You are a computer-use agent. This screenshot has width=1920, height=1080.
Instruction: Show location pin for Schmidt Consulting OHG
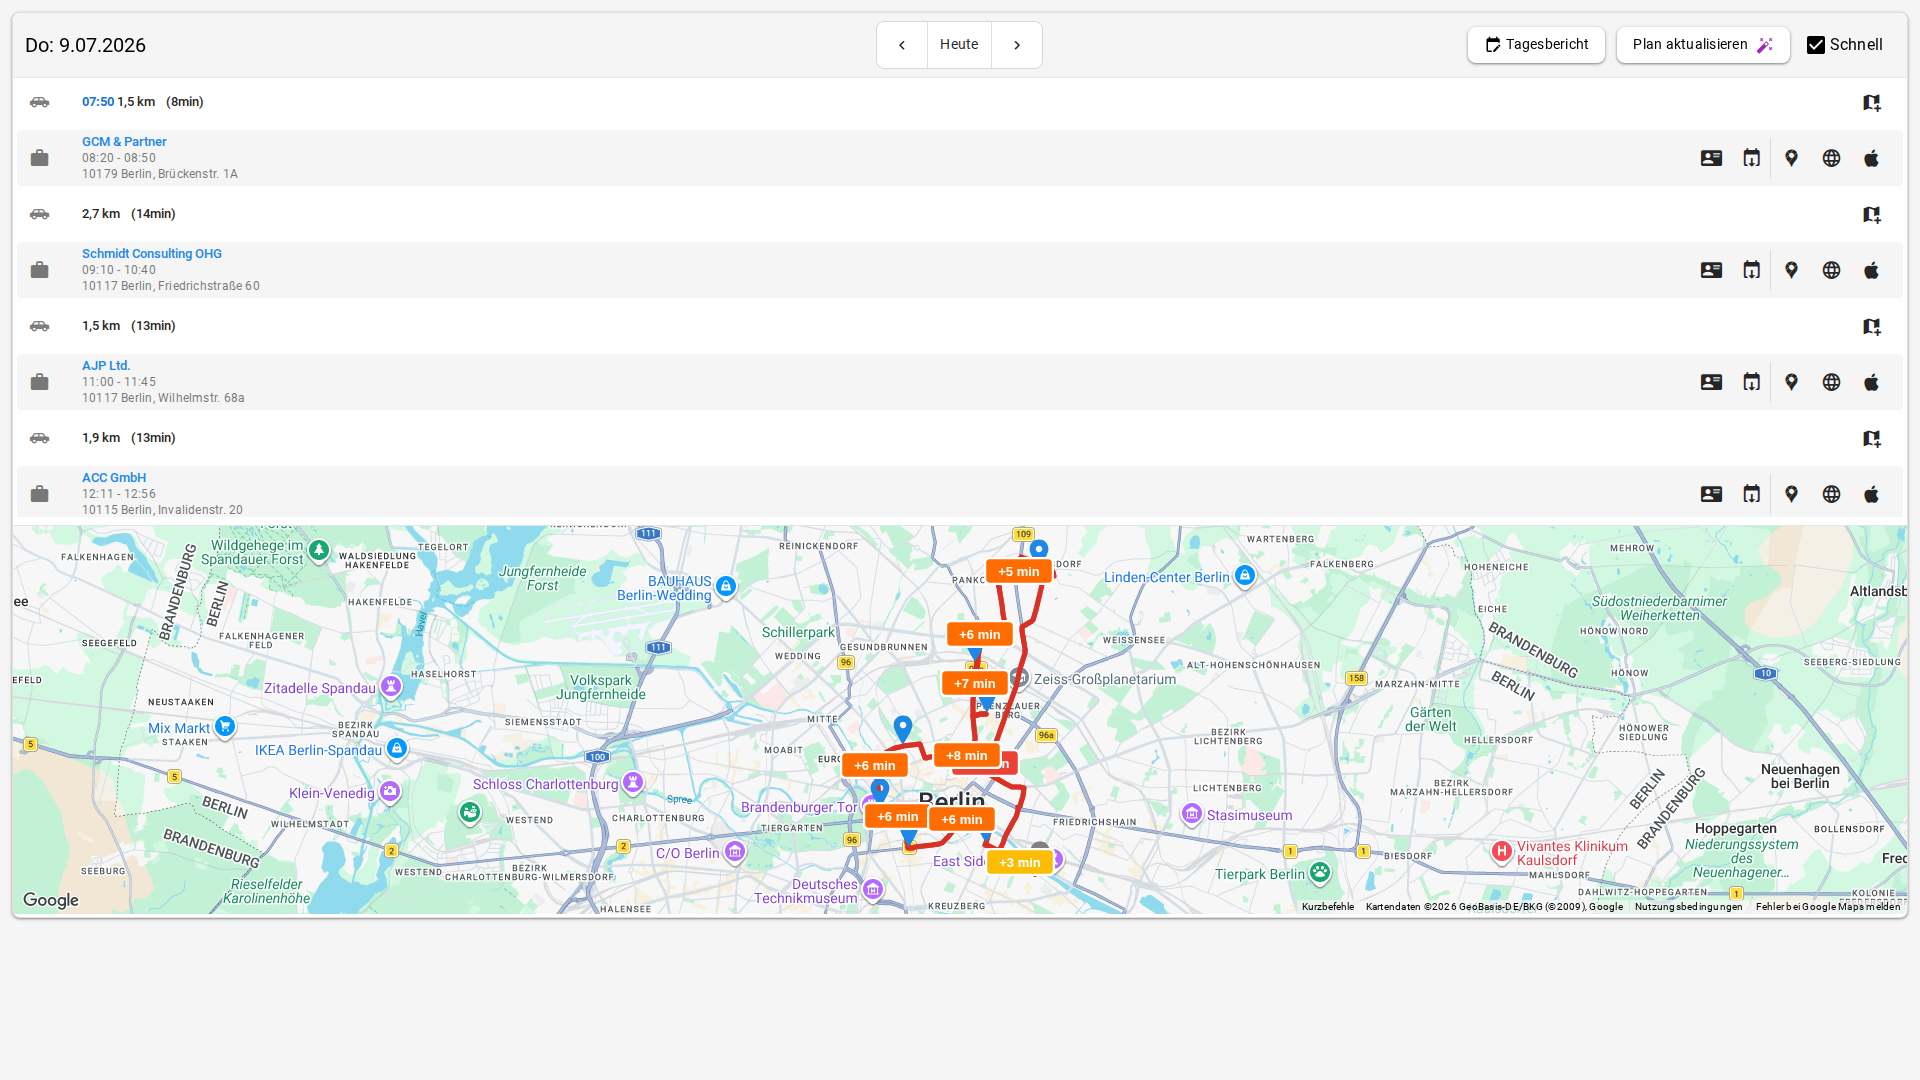click(x=1792, y=270)
